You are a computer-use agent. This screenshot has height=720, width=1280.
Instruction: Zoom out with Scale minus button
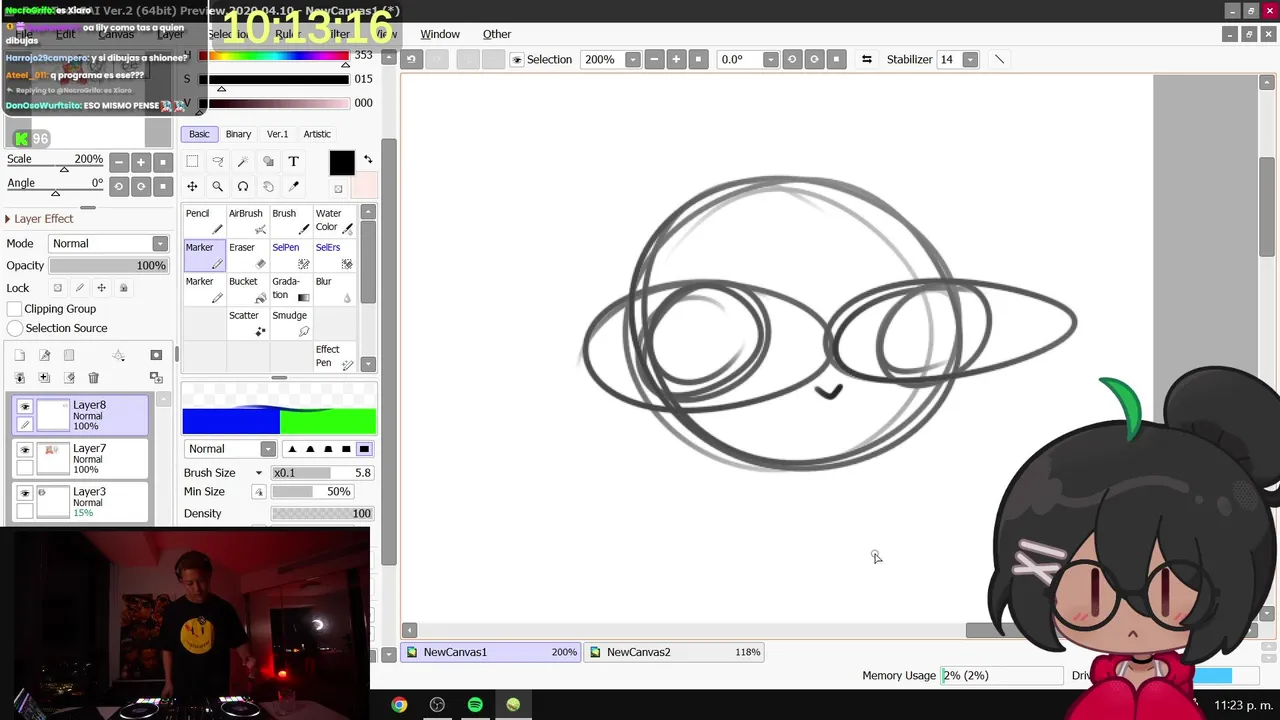(x=119, y=162)
